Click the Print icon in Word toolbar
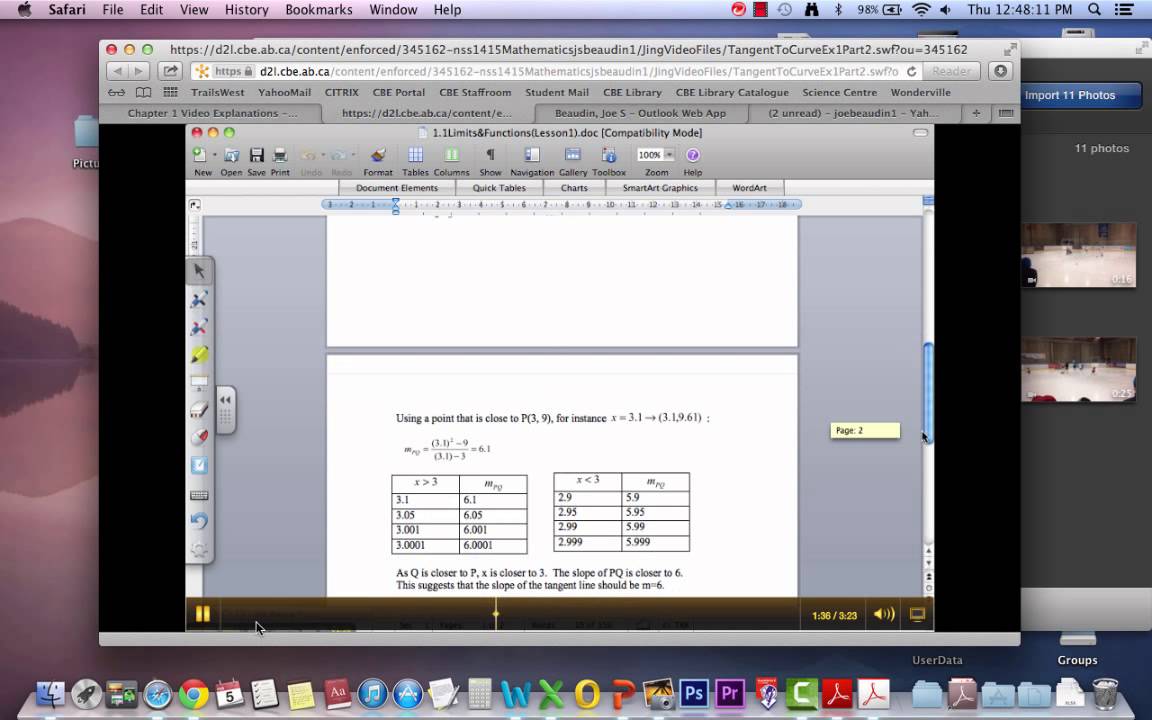 click(x=280, y=155)
